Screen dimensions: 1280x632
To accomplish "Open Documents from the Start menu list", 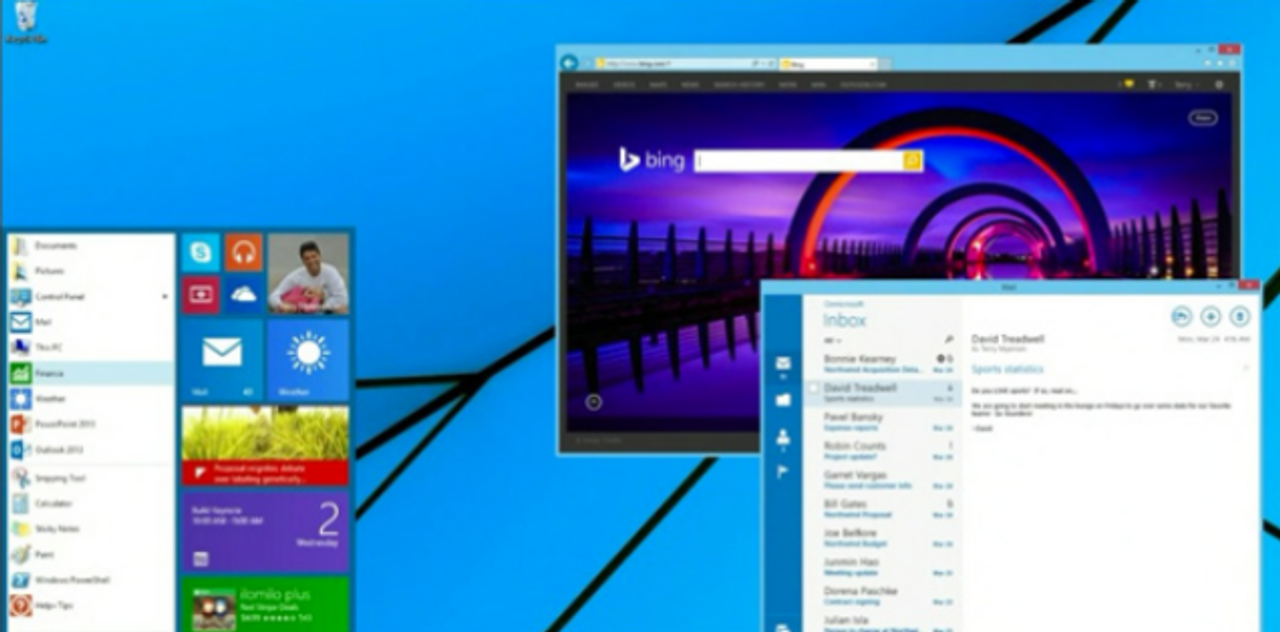I will [x=91, y=245].
